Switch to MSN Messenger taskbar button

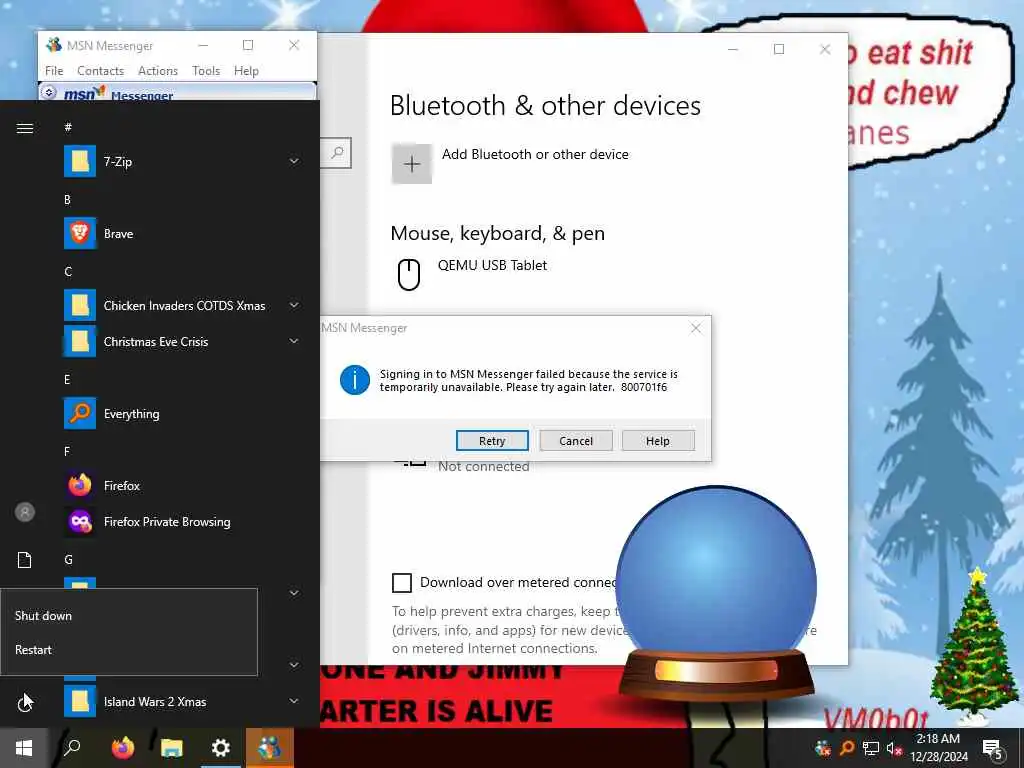pyautogui.click(x=269, y=748)
